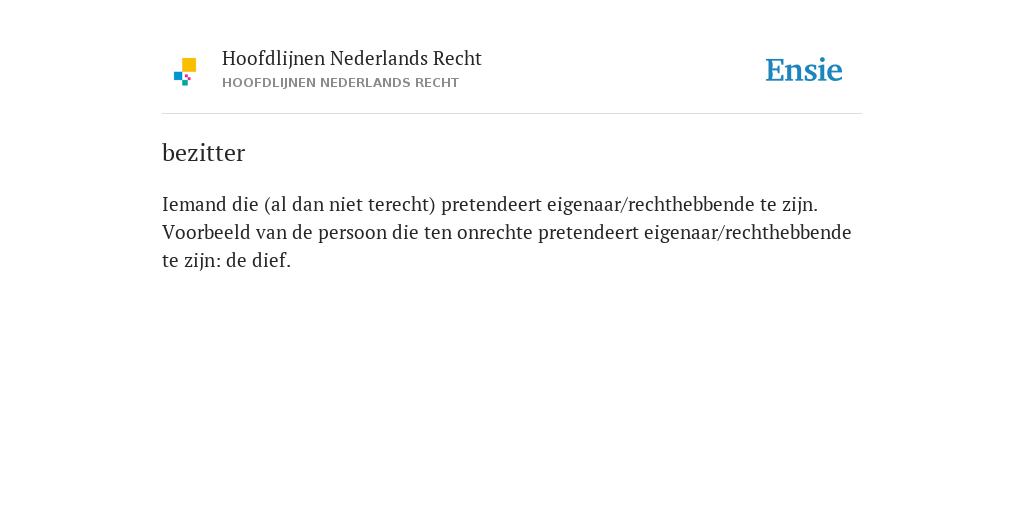Click the letter 'E' of the Ensie logo
The width and height of the screenshot is (1024, 512).
coord(775,70)
